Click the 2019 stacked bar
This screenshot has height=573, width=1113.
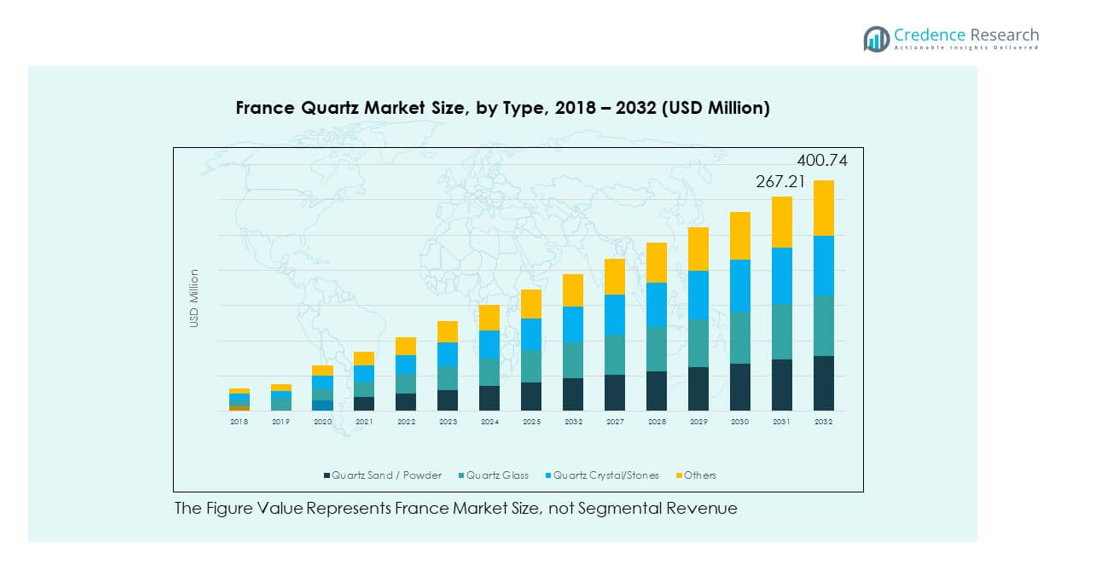[281, 398]
